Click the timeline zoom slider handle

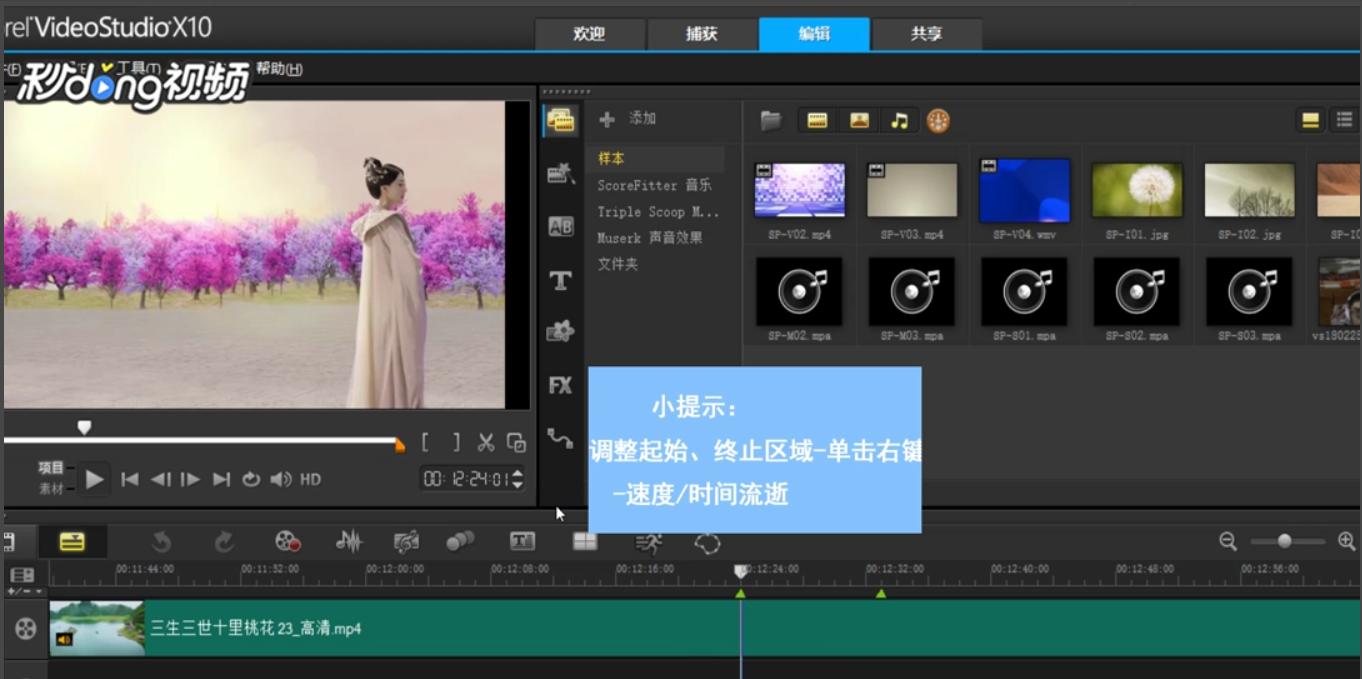pos(1284,541)
